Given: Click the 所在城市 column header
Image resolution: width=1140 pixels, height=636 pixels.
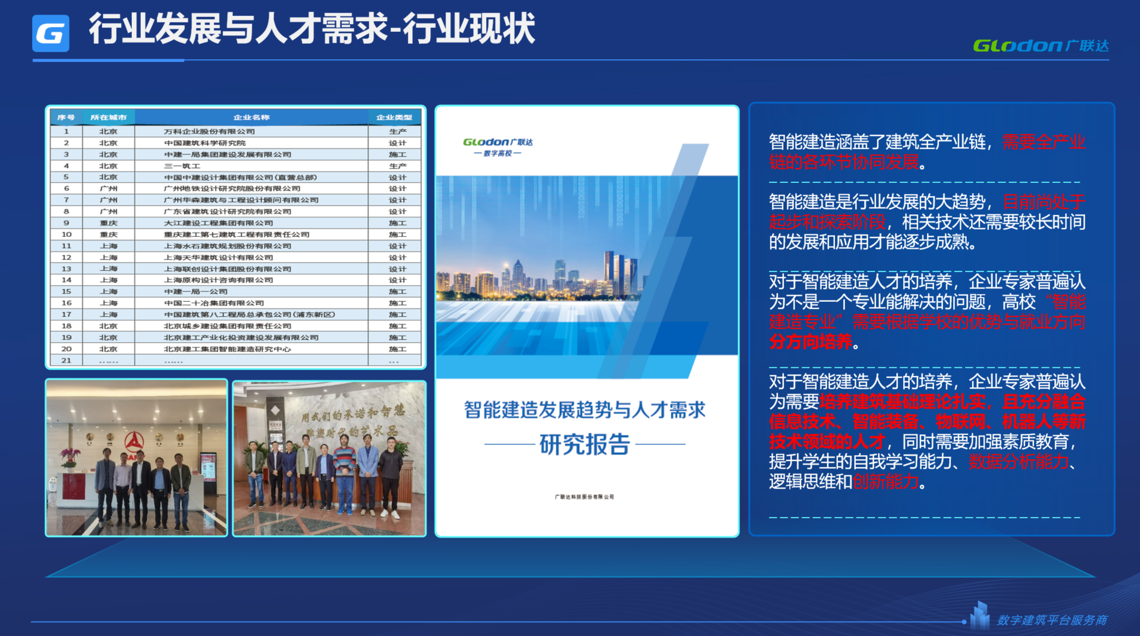Looking at the screenshot, I should pos(108,118).
